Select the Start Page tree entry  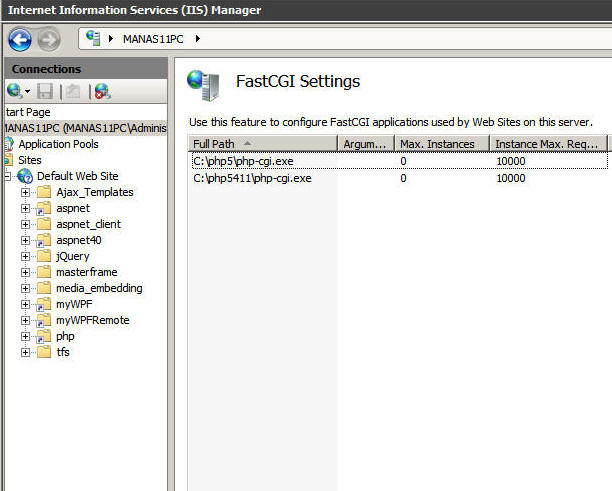coord(28,112)
